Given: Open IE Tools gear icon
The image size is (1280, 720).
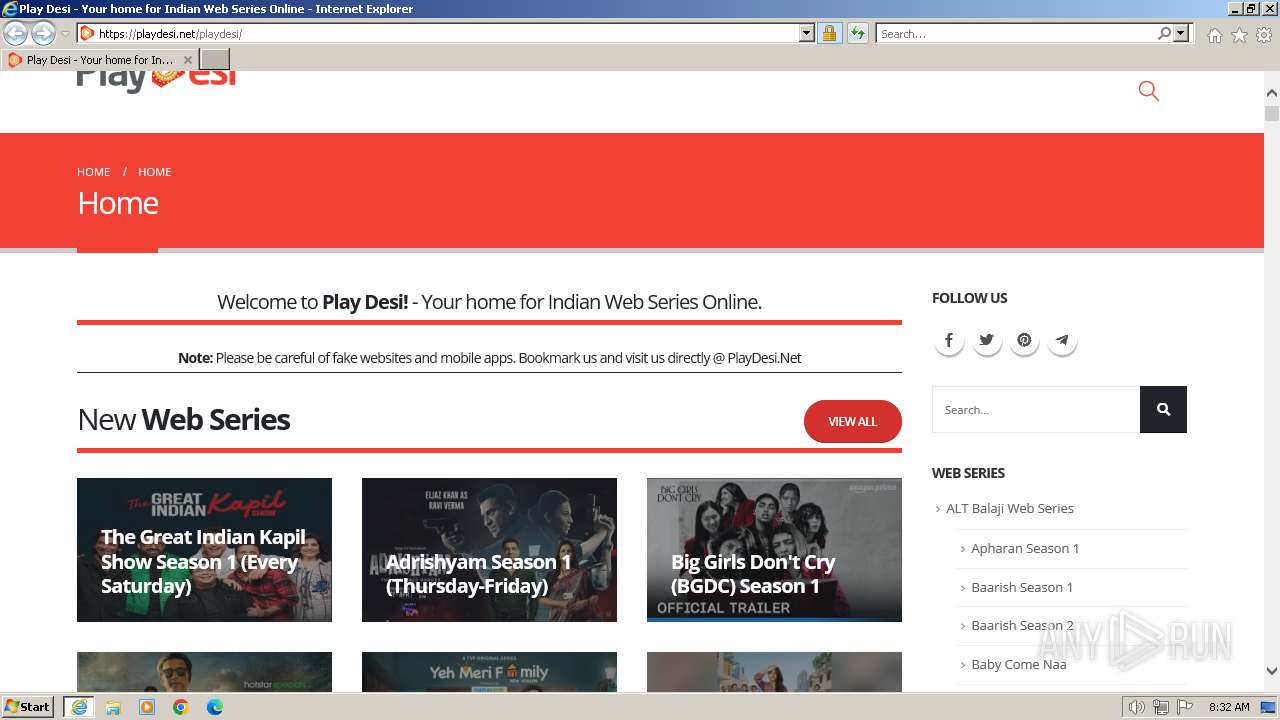Looking at the screenshot, I should point(1264,35).
